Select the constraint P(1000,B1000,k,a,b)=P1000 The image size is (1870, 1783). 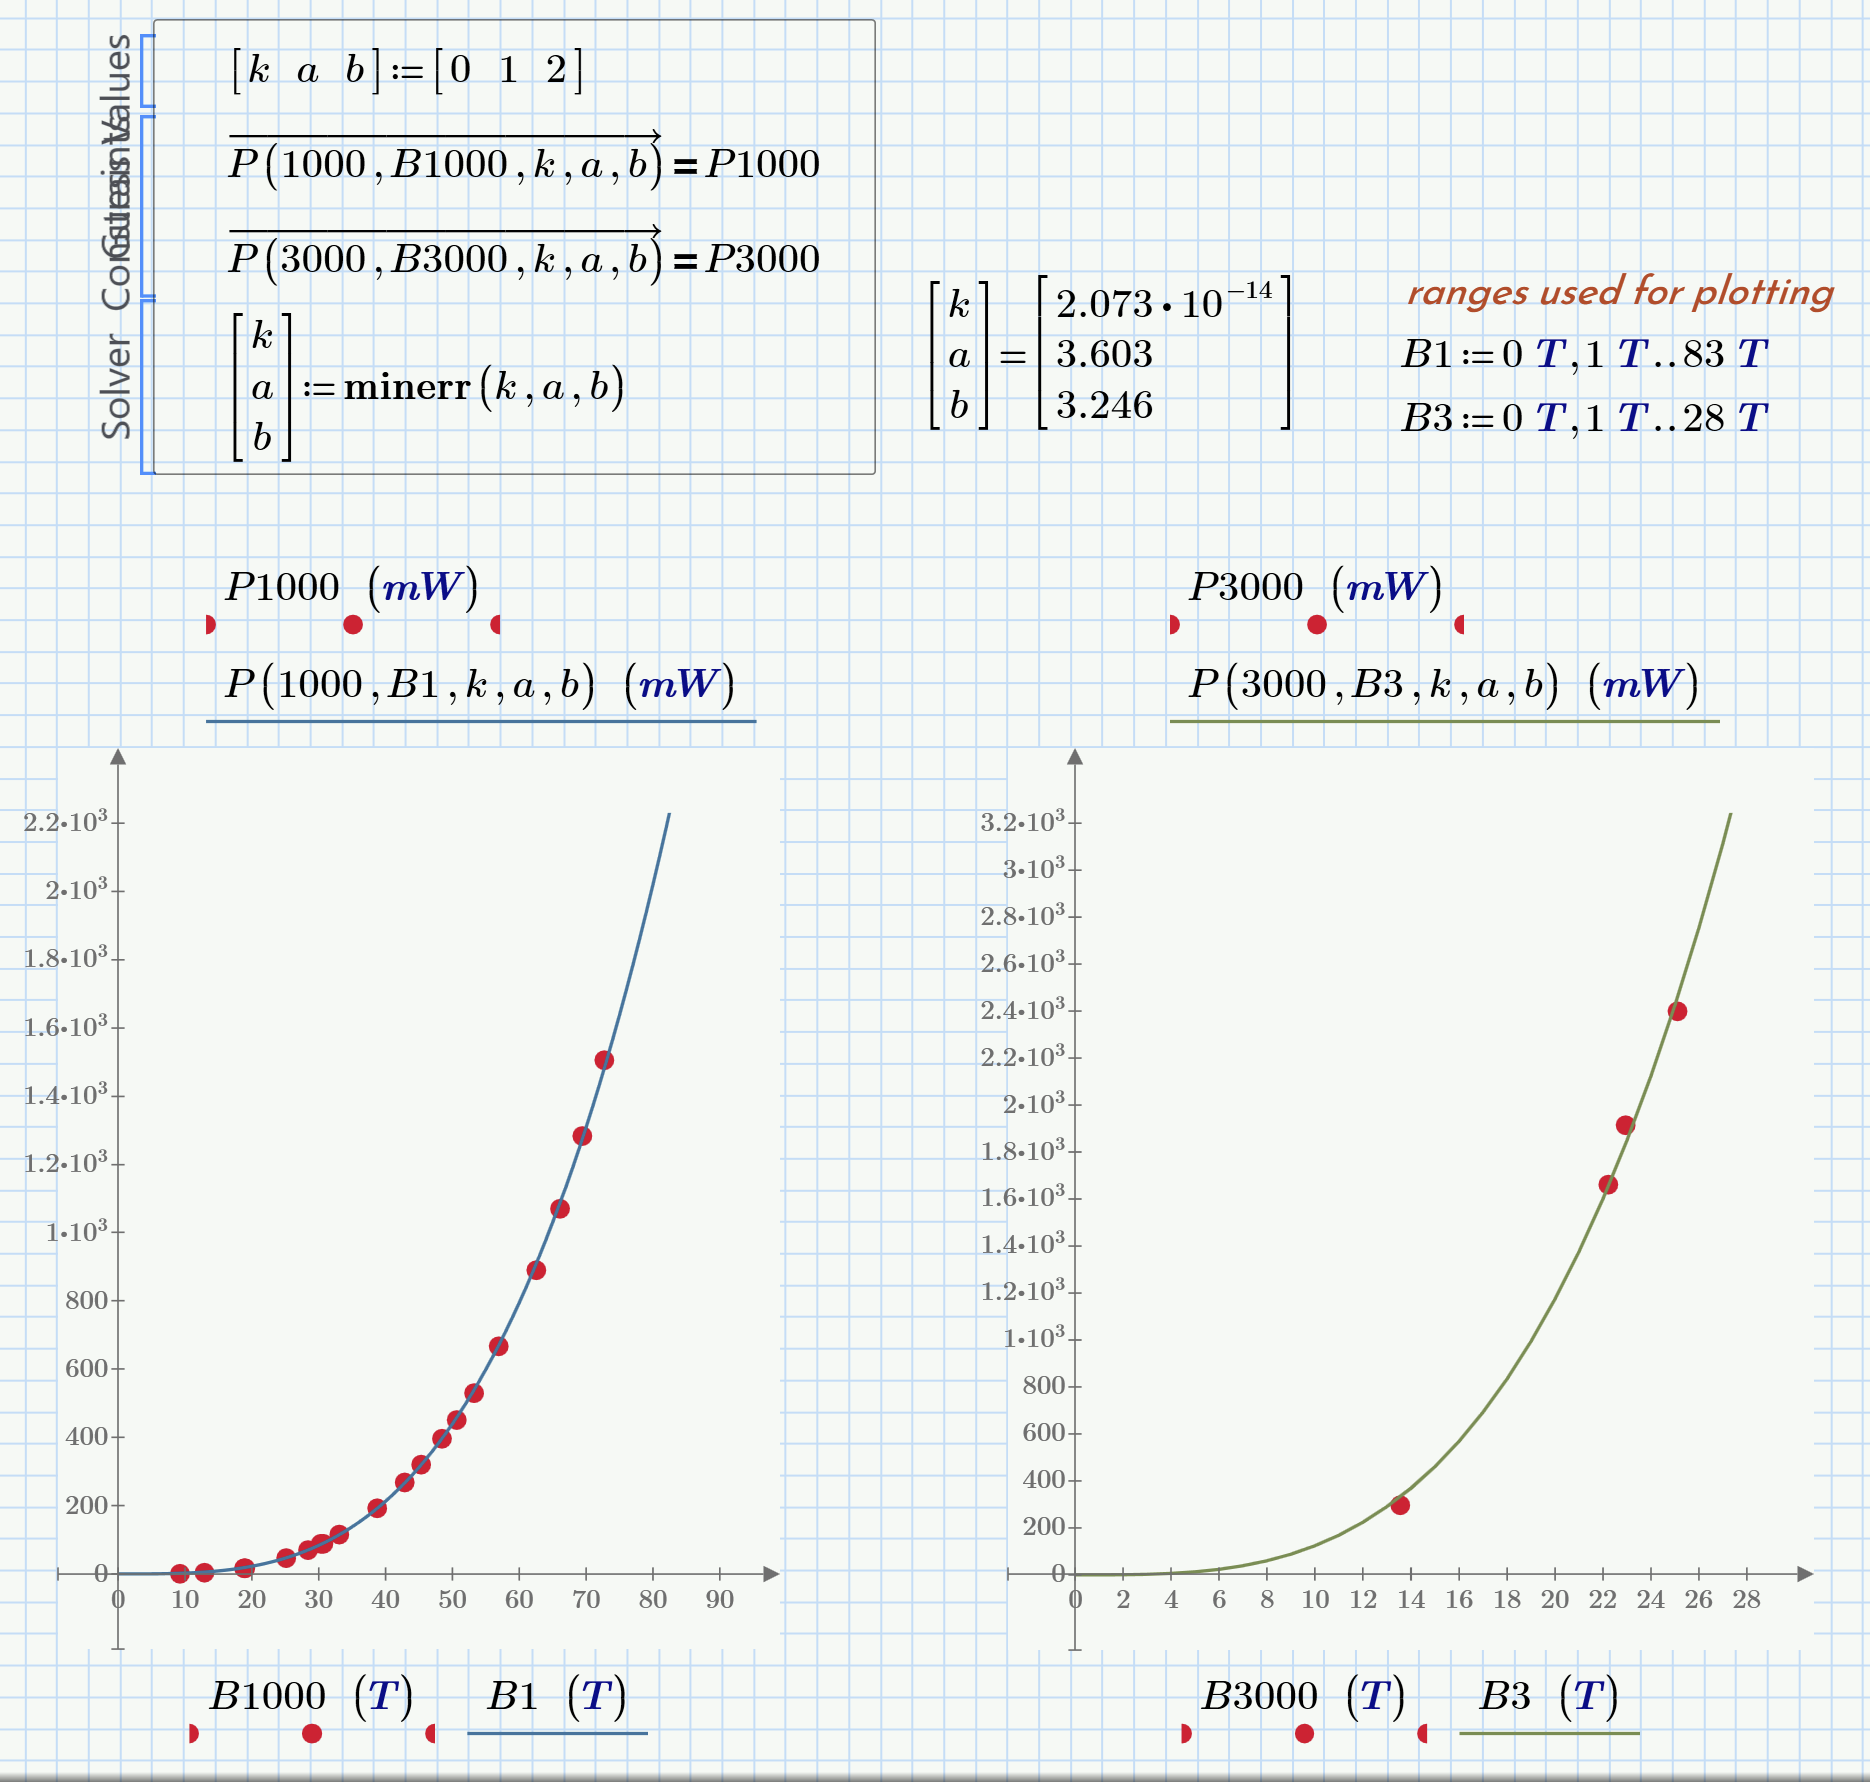[x=520, y=163]
